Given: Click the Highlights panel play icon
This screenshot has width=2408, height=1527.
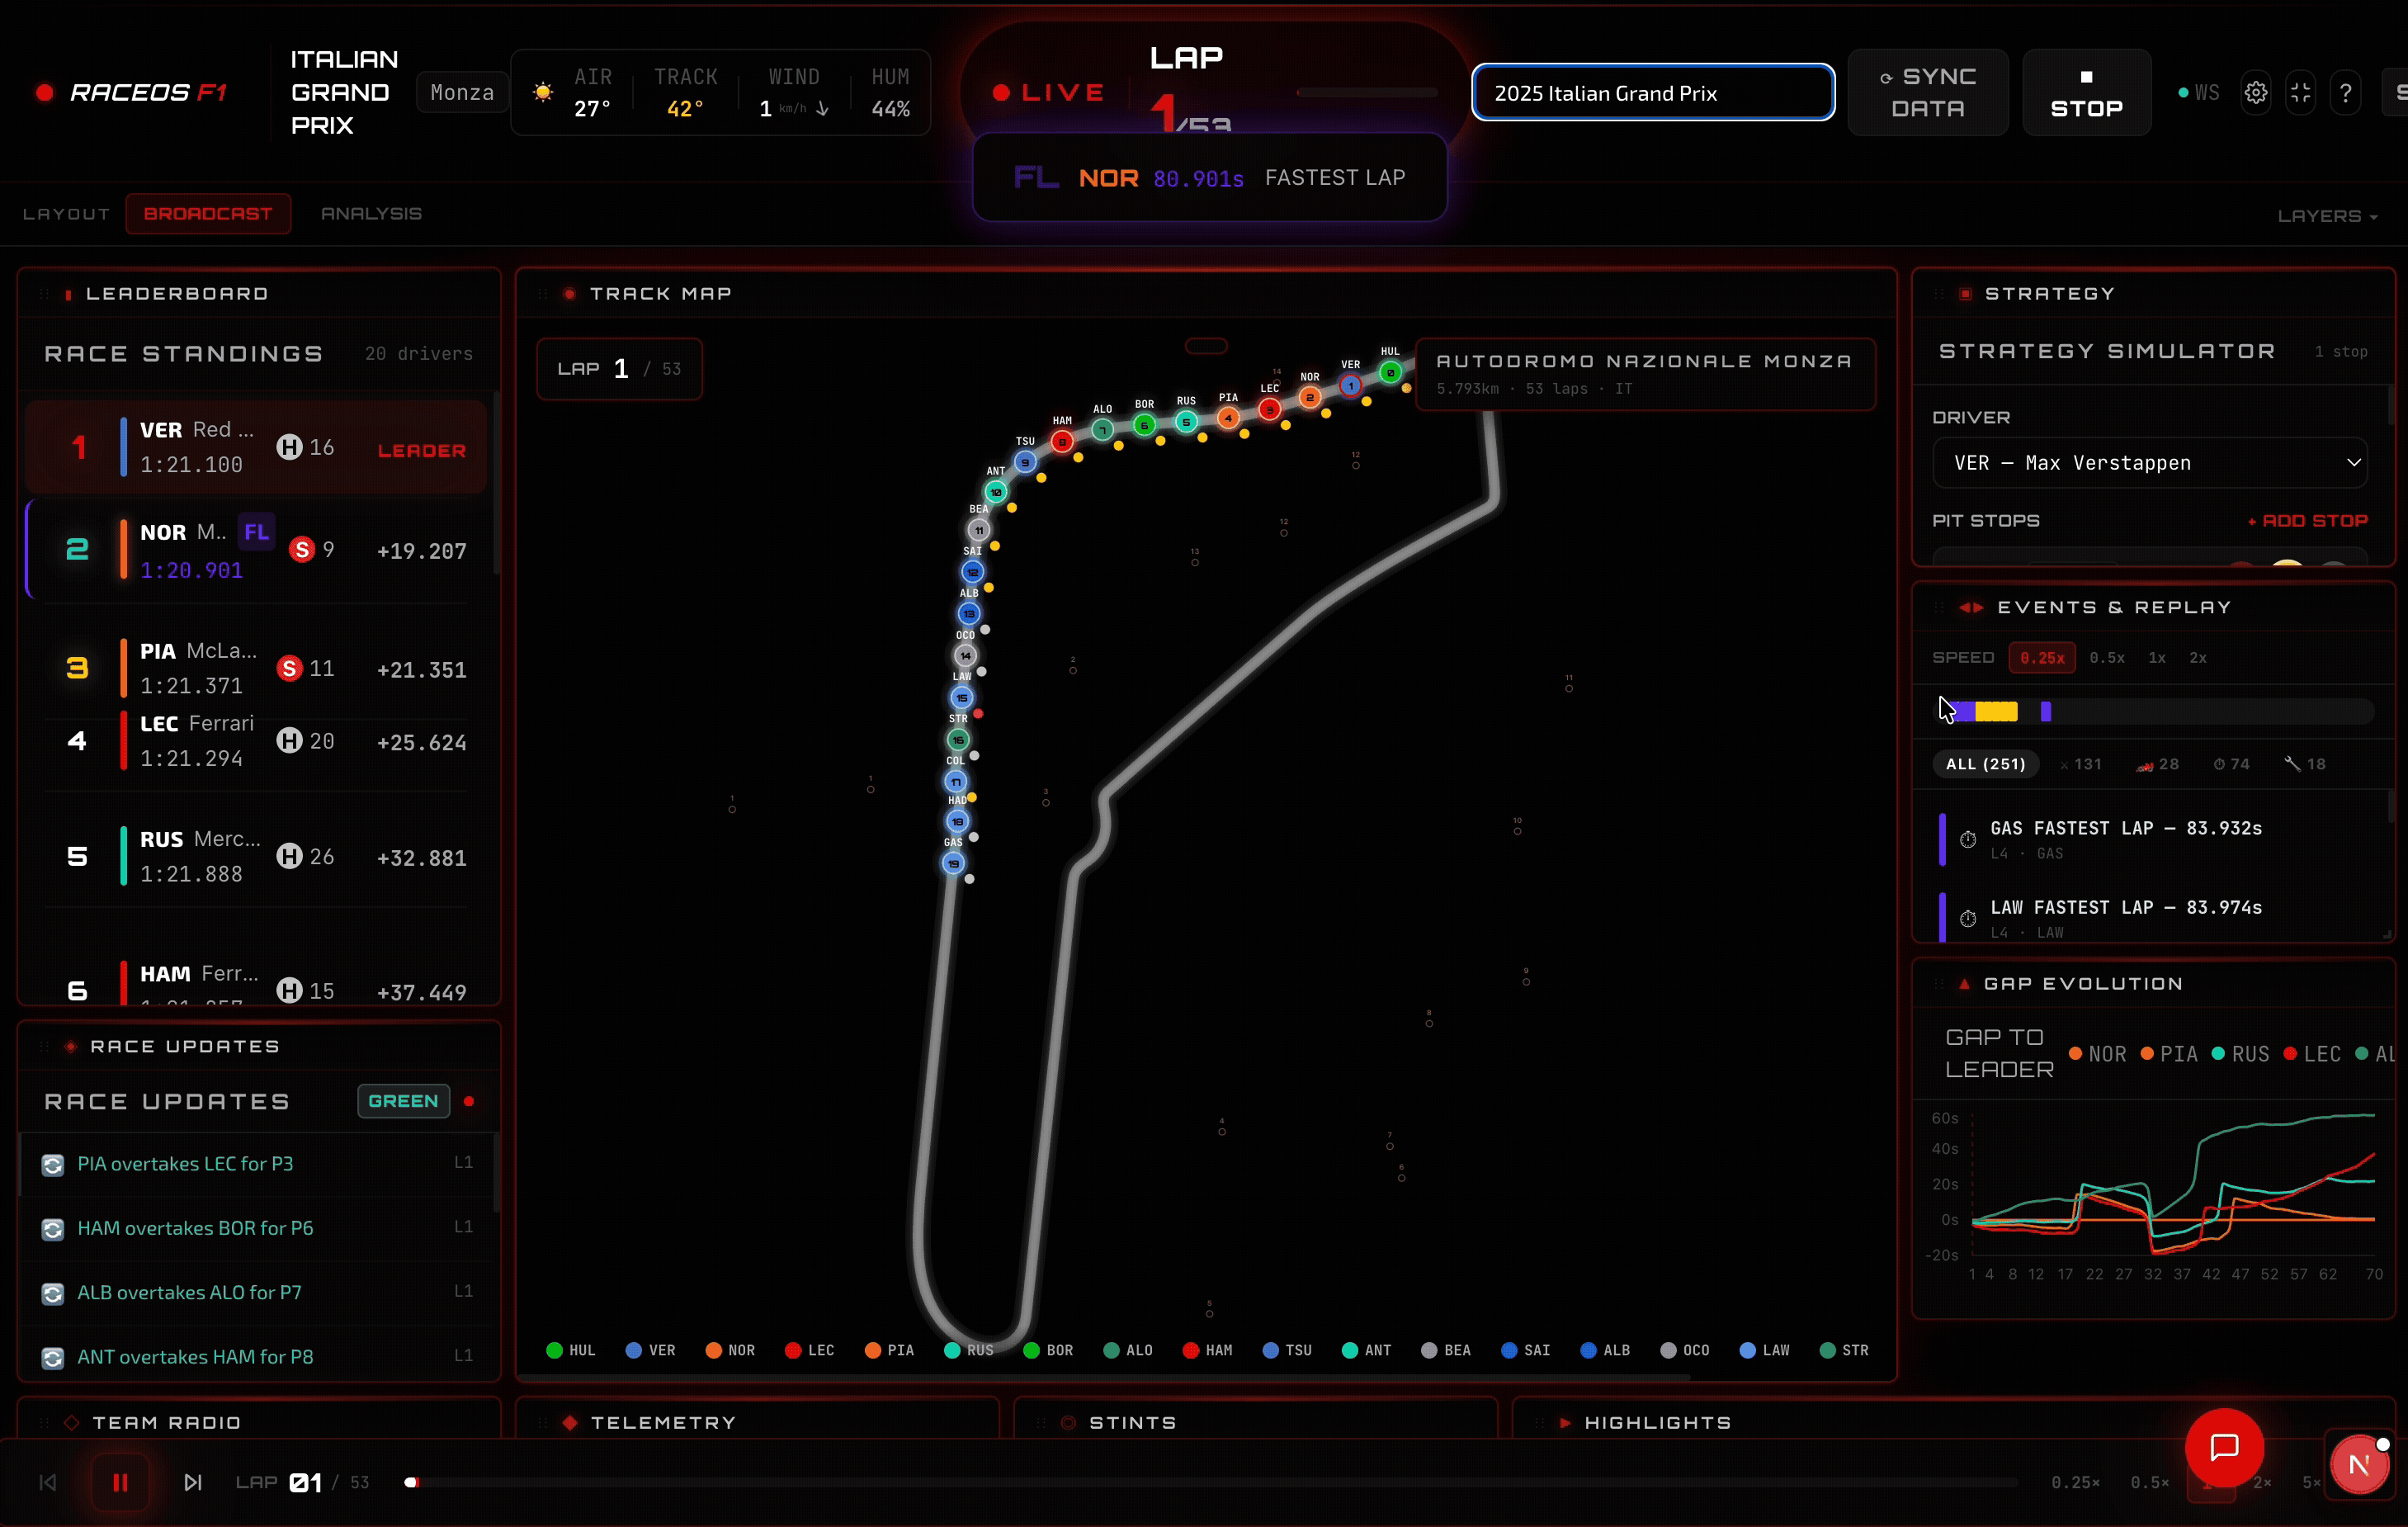Looking at the screenshot, I should tap(1565, 1422).
